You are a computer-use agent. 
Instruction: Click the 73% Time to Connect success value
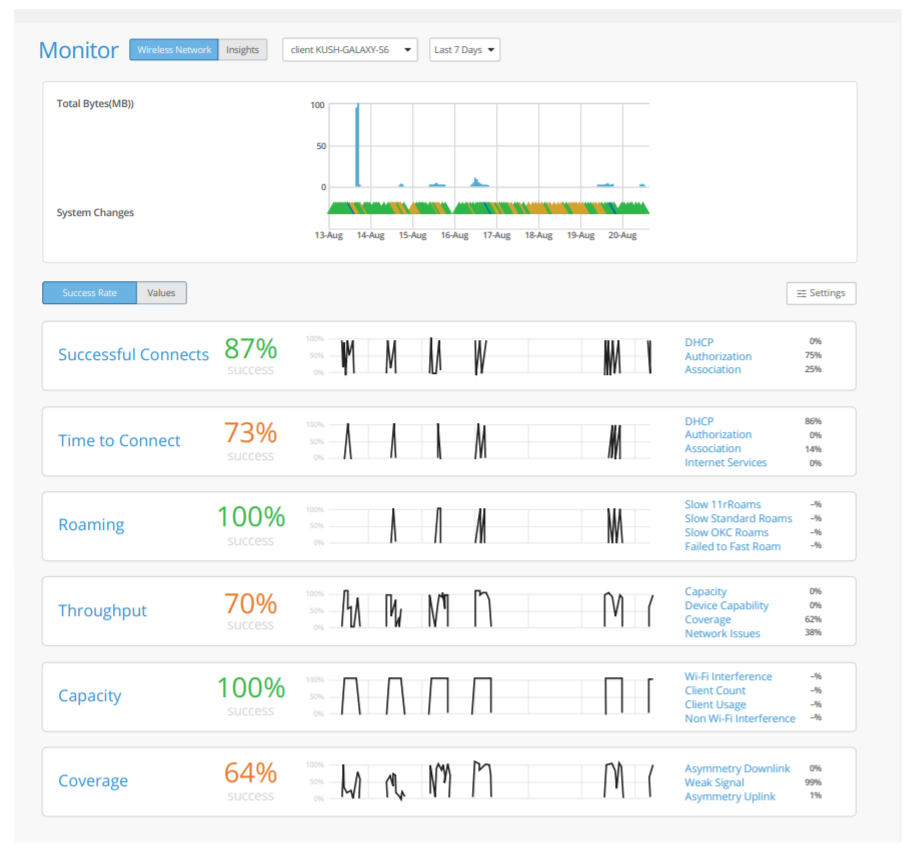point(251,433)
